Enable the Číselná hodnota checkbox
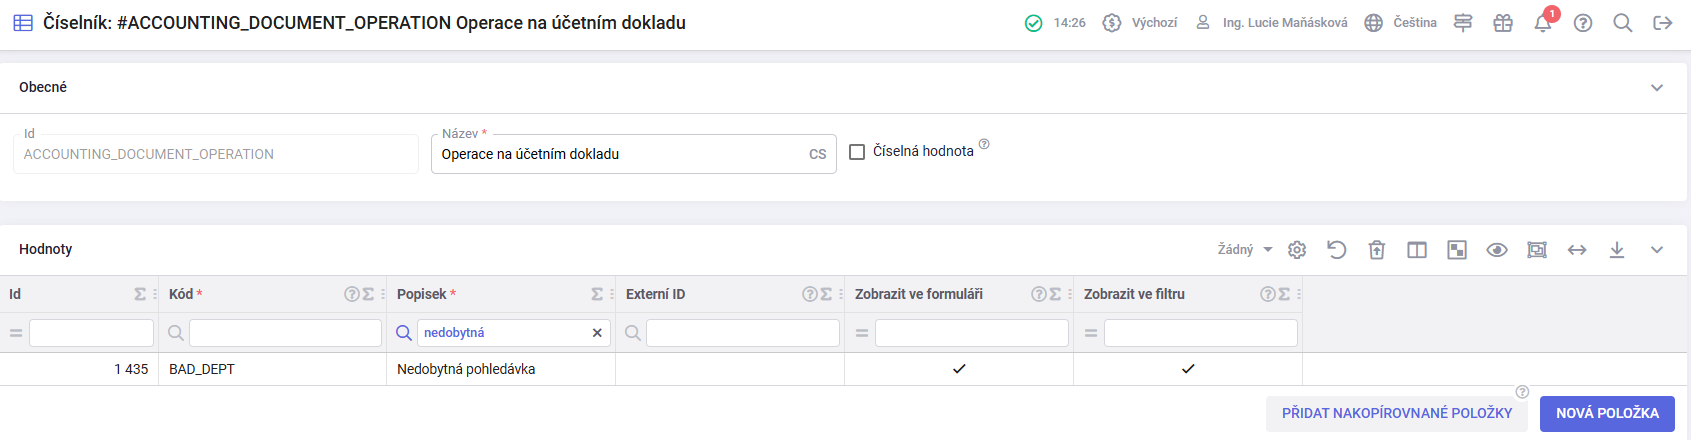Viewport: 1691px width, 440px height. [857, 152]
